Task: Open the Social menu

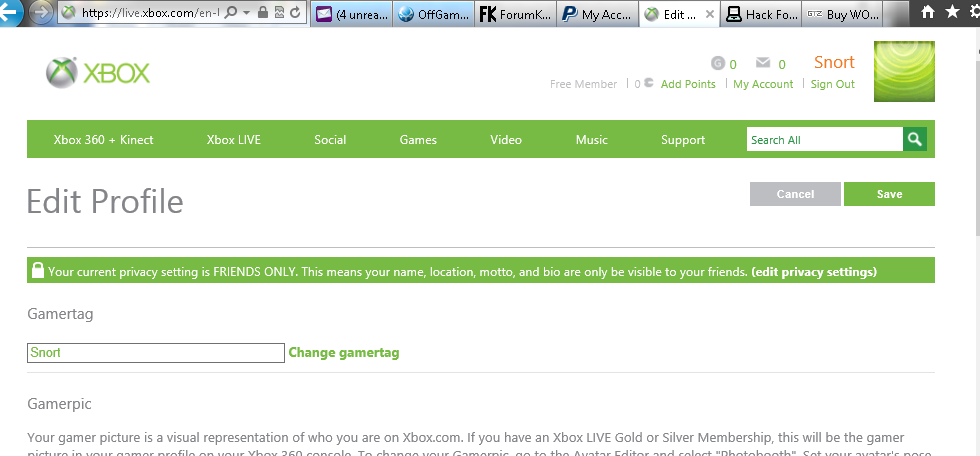Action: point(330,140)
